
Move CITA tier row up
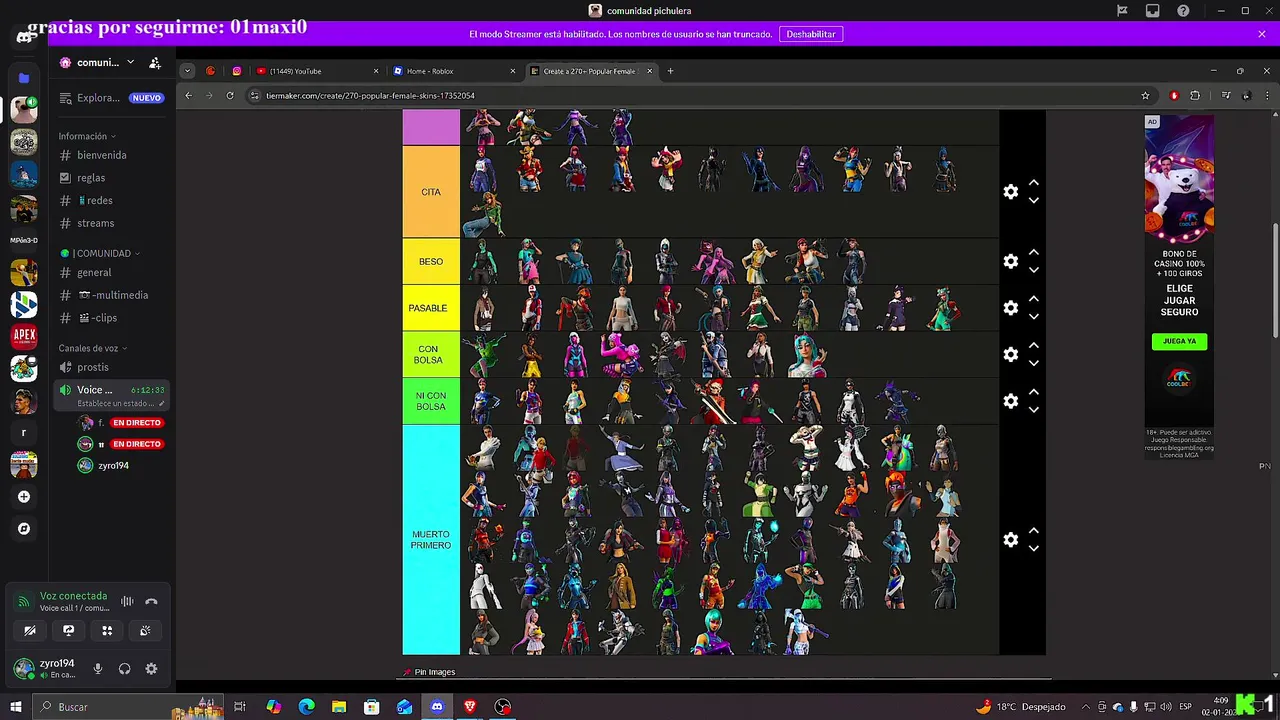tap(1034, 184)
